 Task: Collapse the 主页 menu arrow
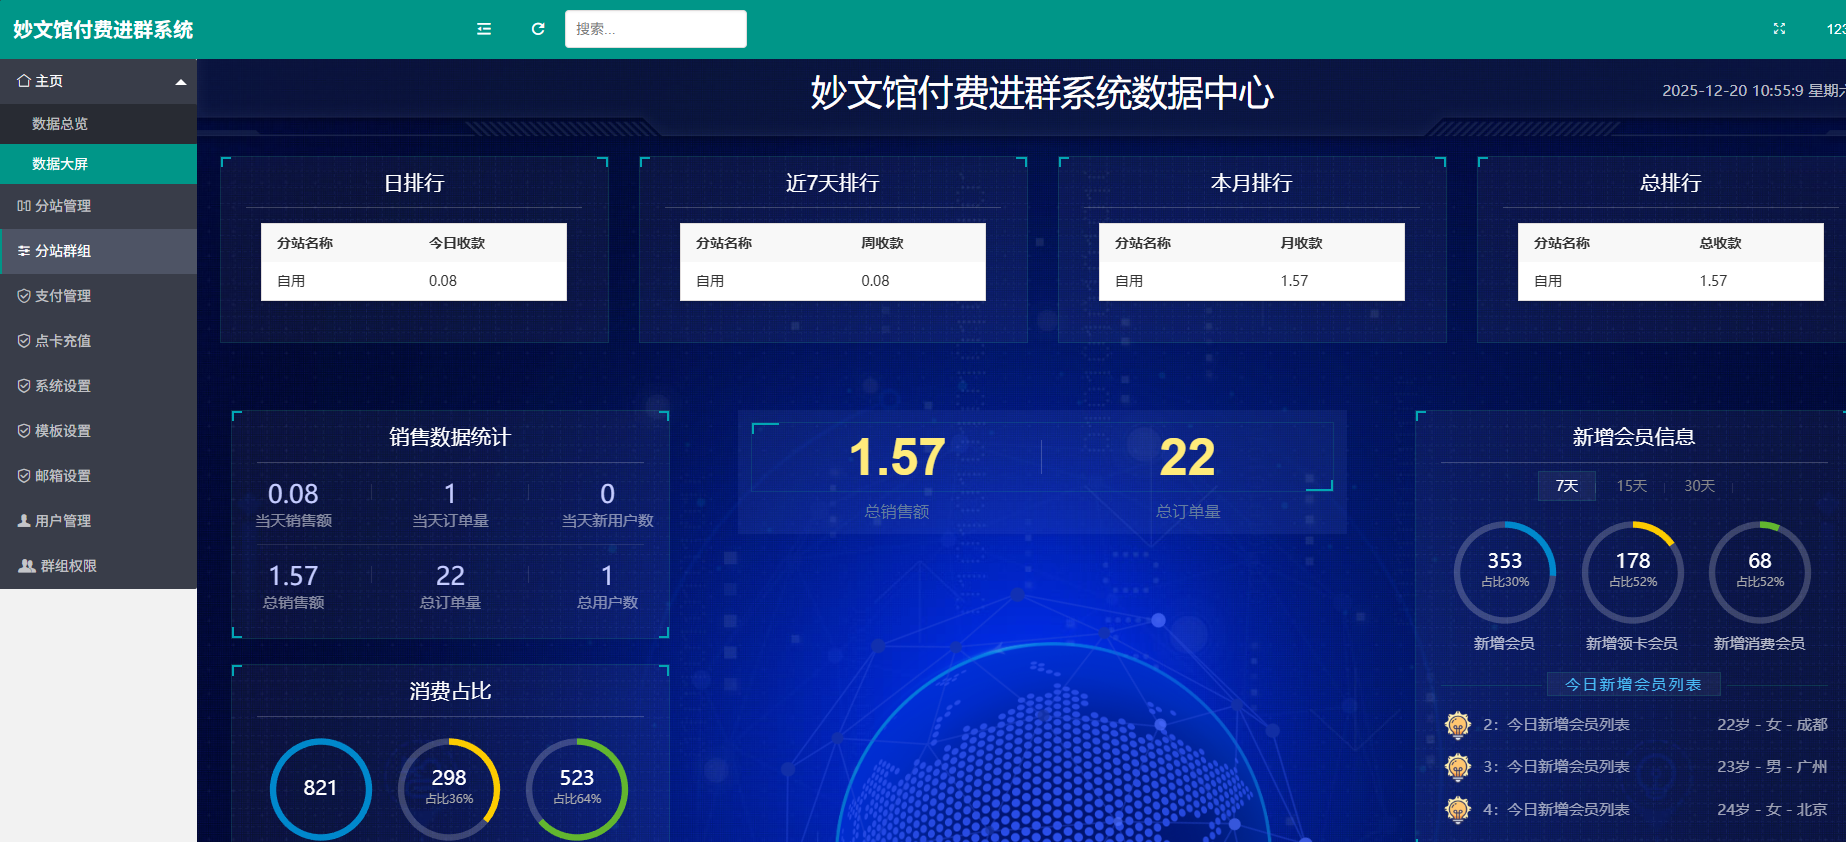[181, 82]
